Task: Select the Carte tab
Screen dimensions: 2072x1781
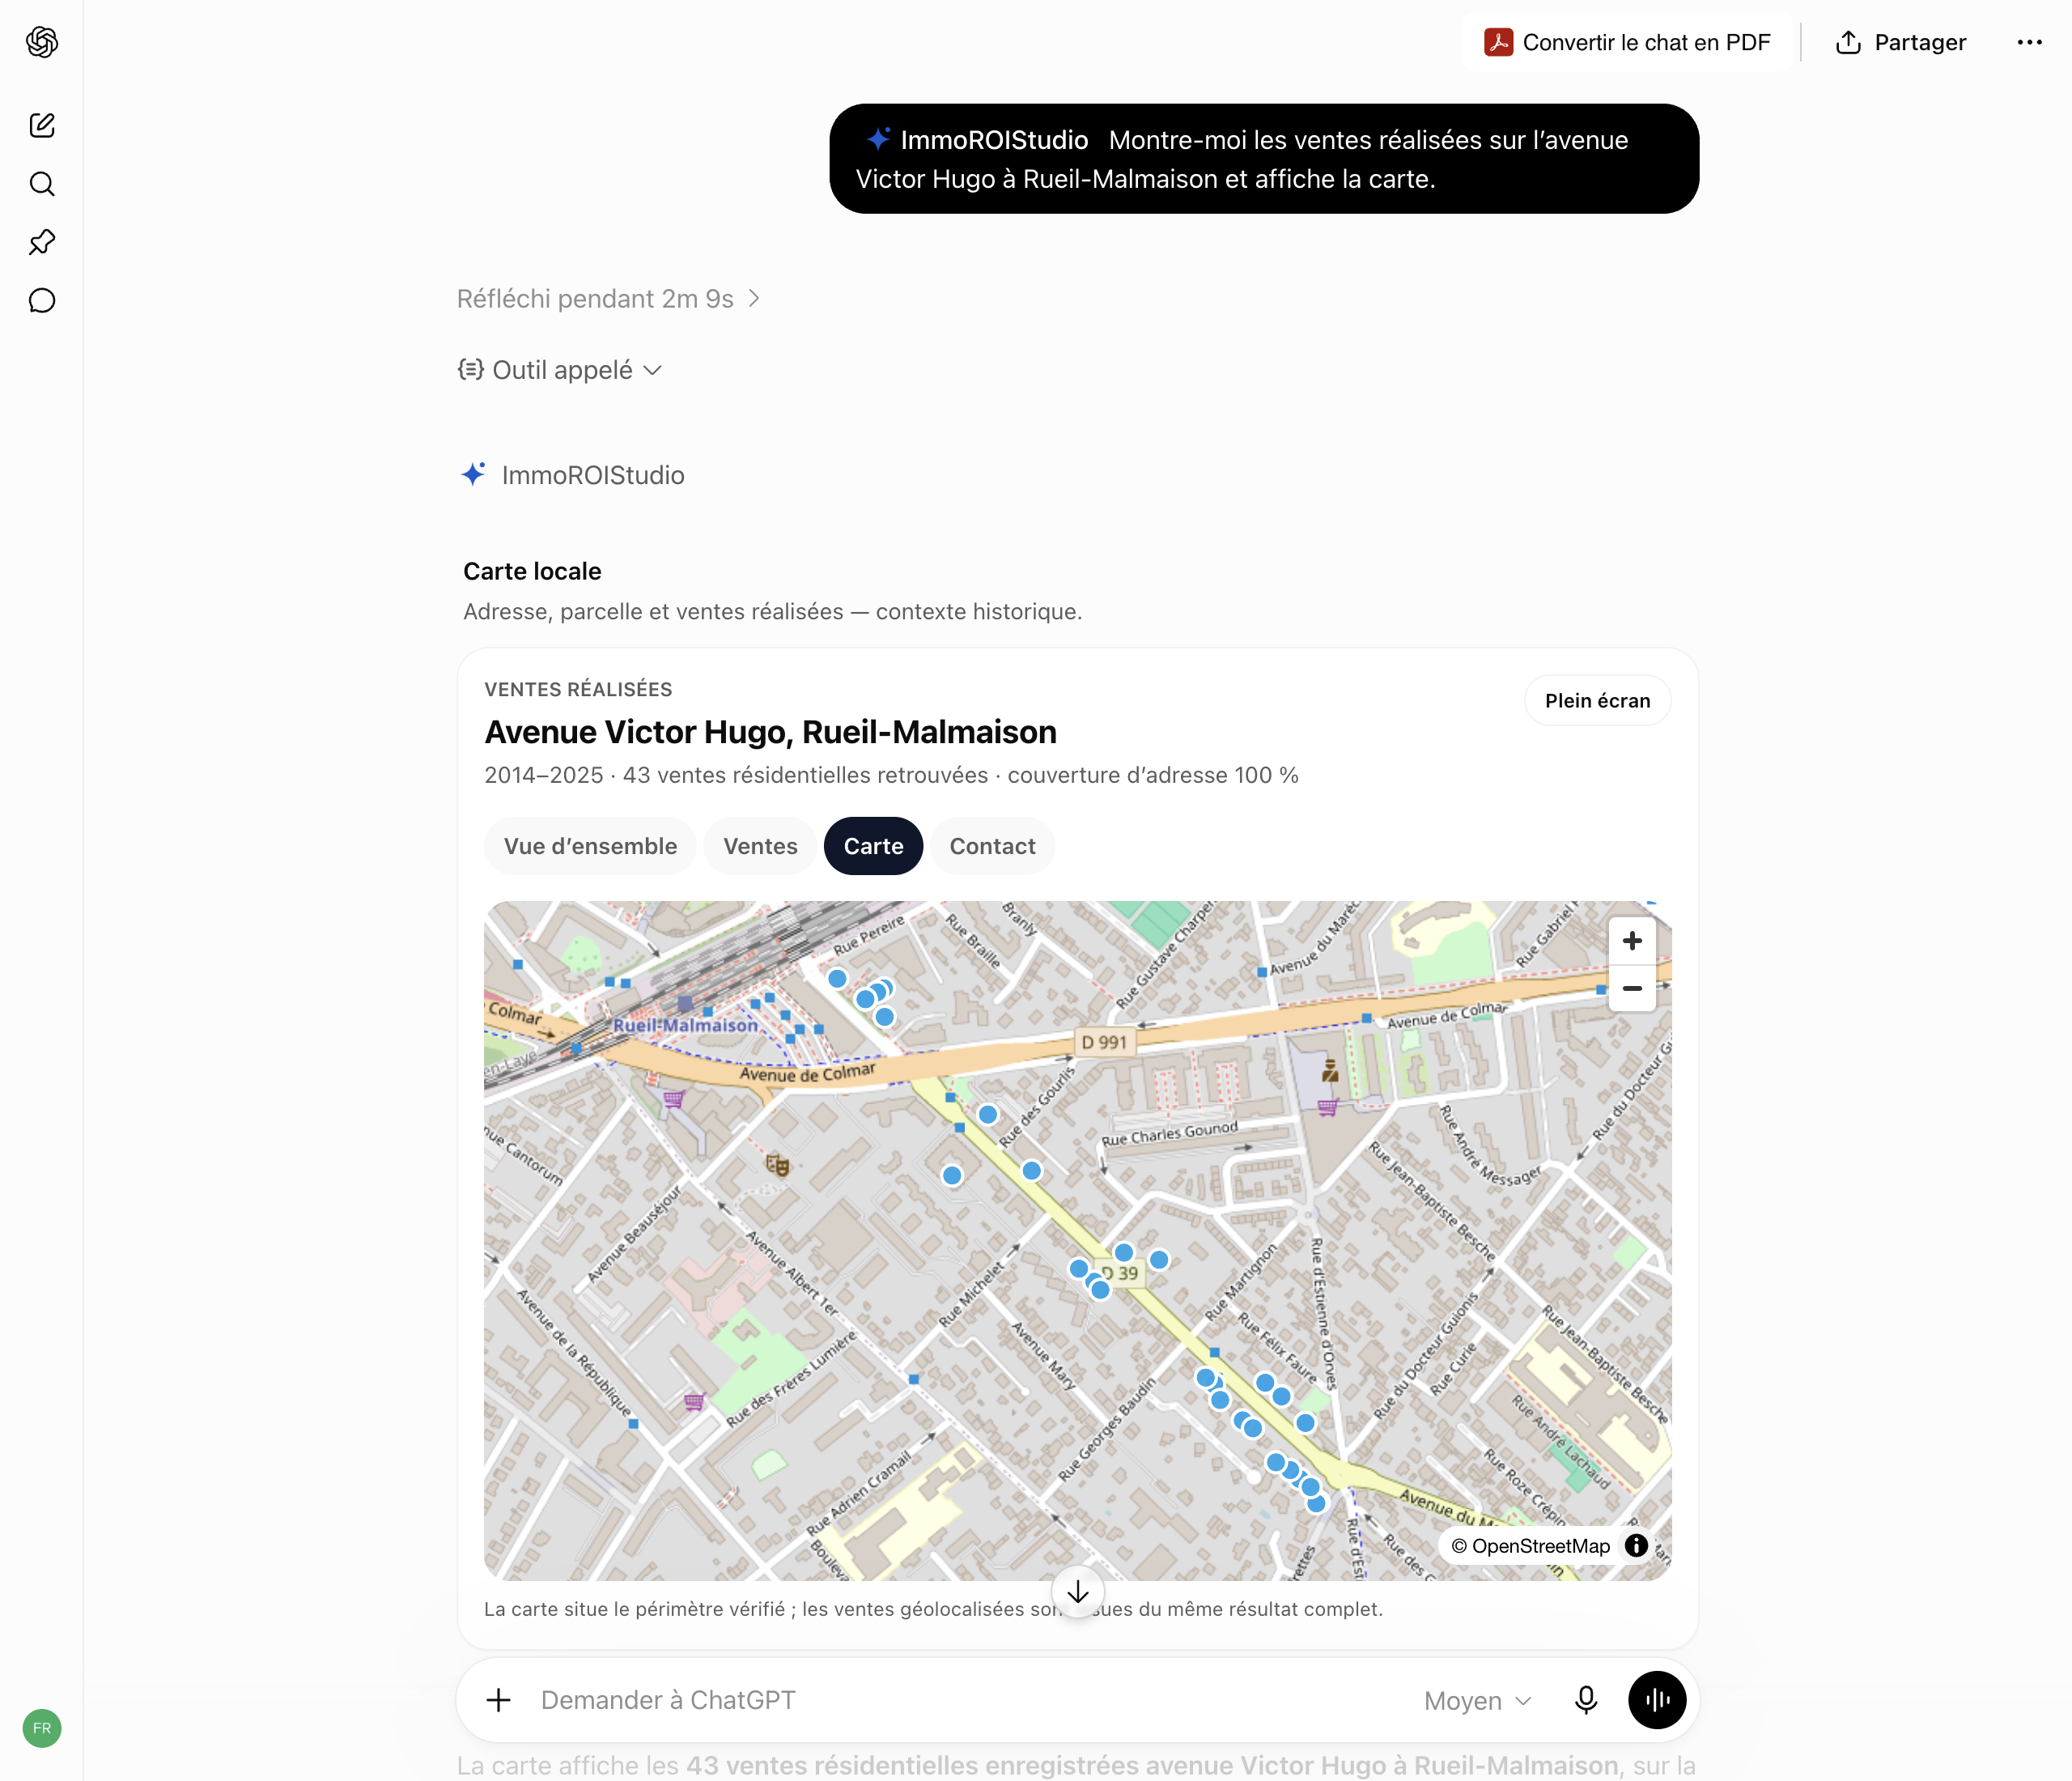Action: [x=873, y=846]
